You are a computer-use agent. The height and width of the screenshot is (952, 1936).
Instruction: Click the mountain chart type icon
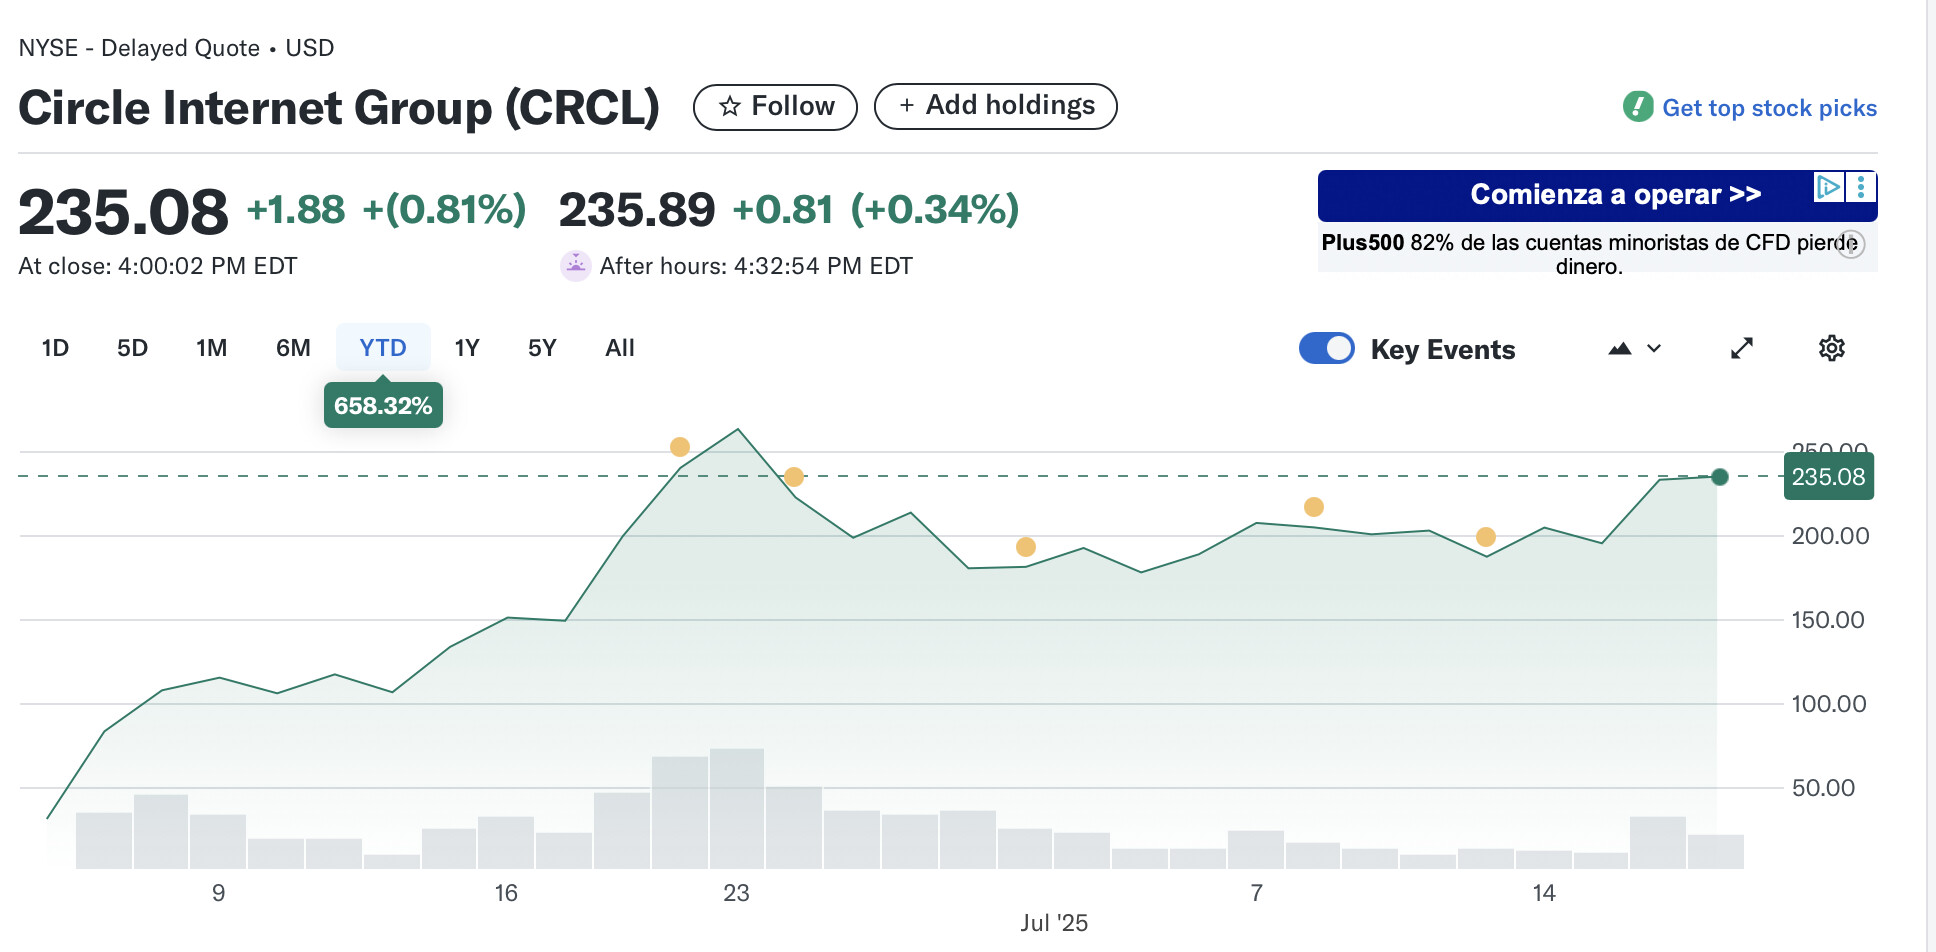[x=1620, y=348]
